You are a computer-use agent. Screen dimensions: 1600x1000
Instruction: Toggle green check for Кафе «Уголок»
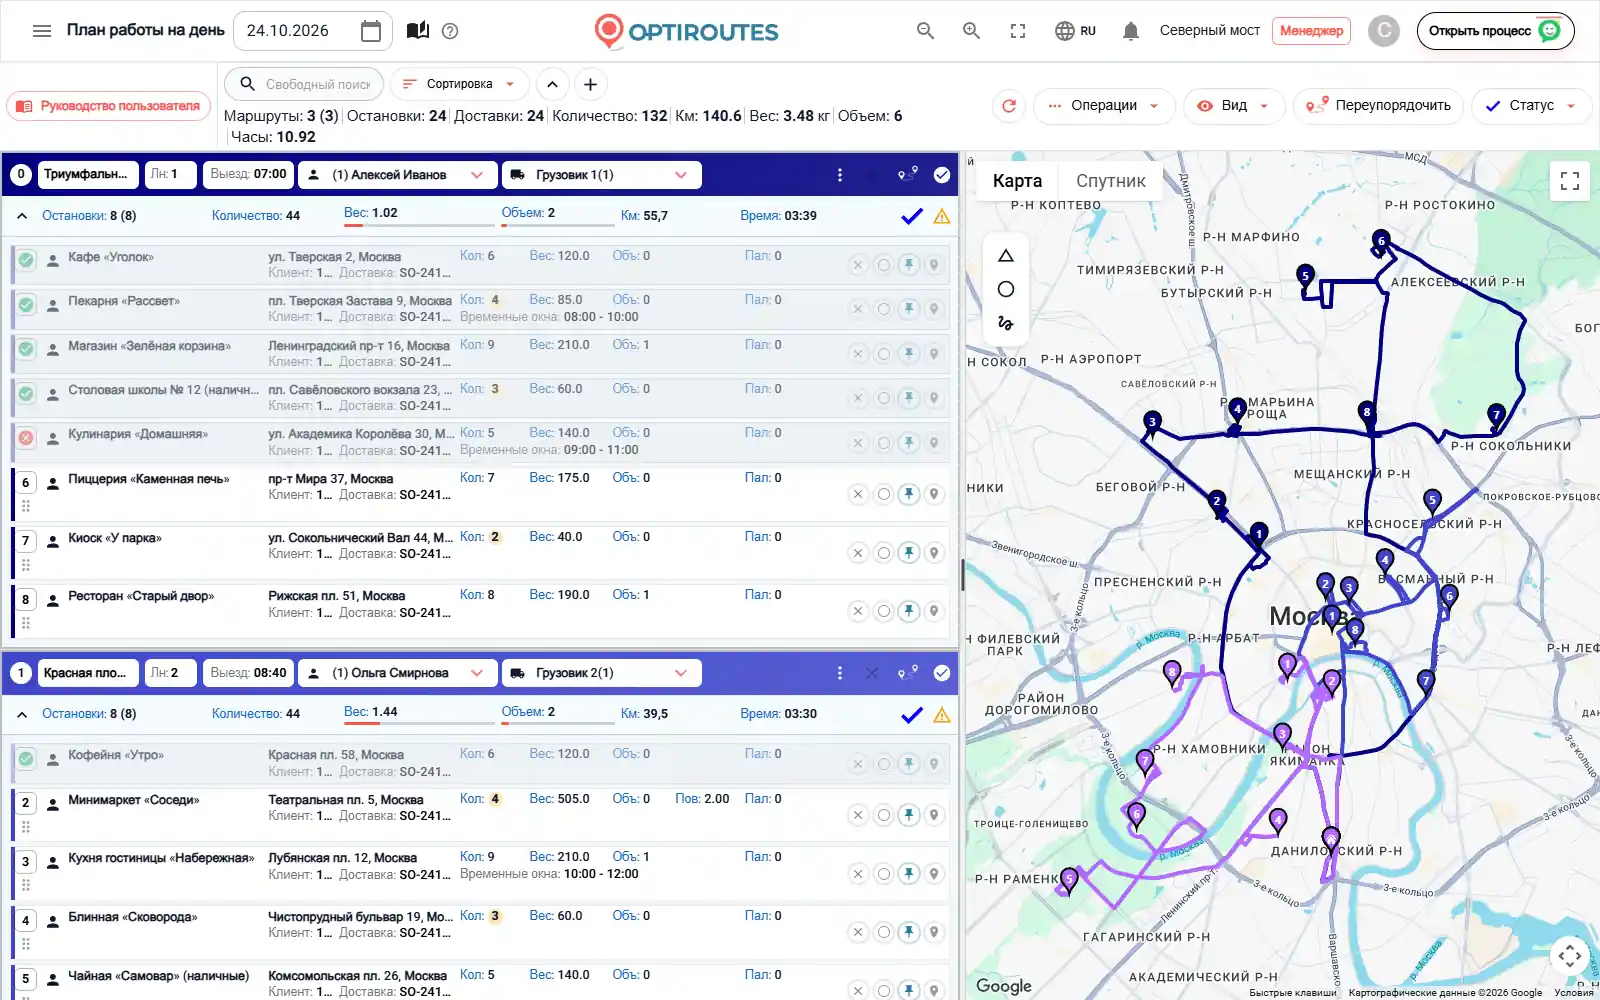26,260
